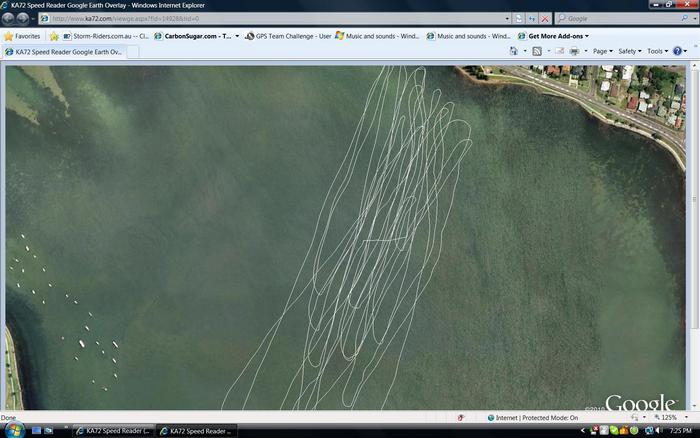Click the Refresh page icon
The image size is (700, 438).
(532, 18)
